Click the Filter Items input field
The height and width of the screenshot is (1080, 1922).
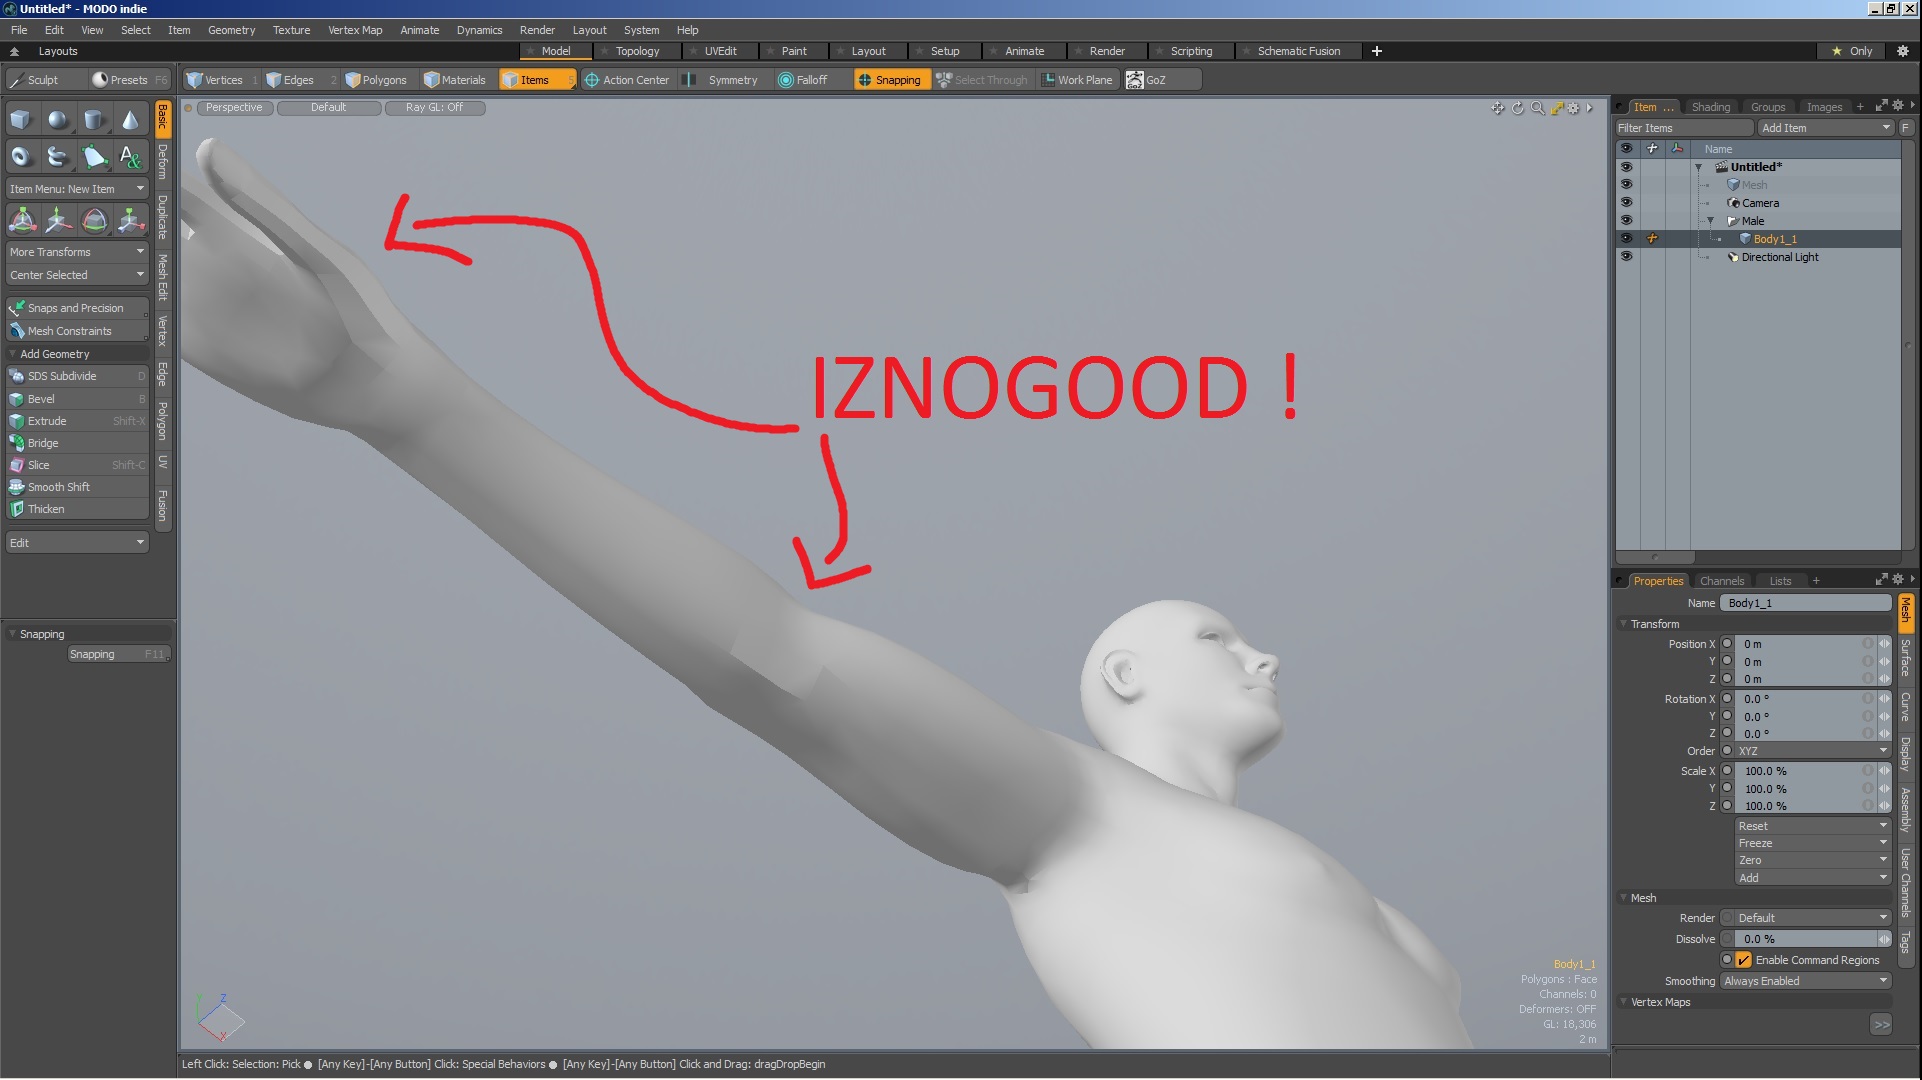(1682, 128)
